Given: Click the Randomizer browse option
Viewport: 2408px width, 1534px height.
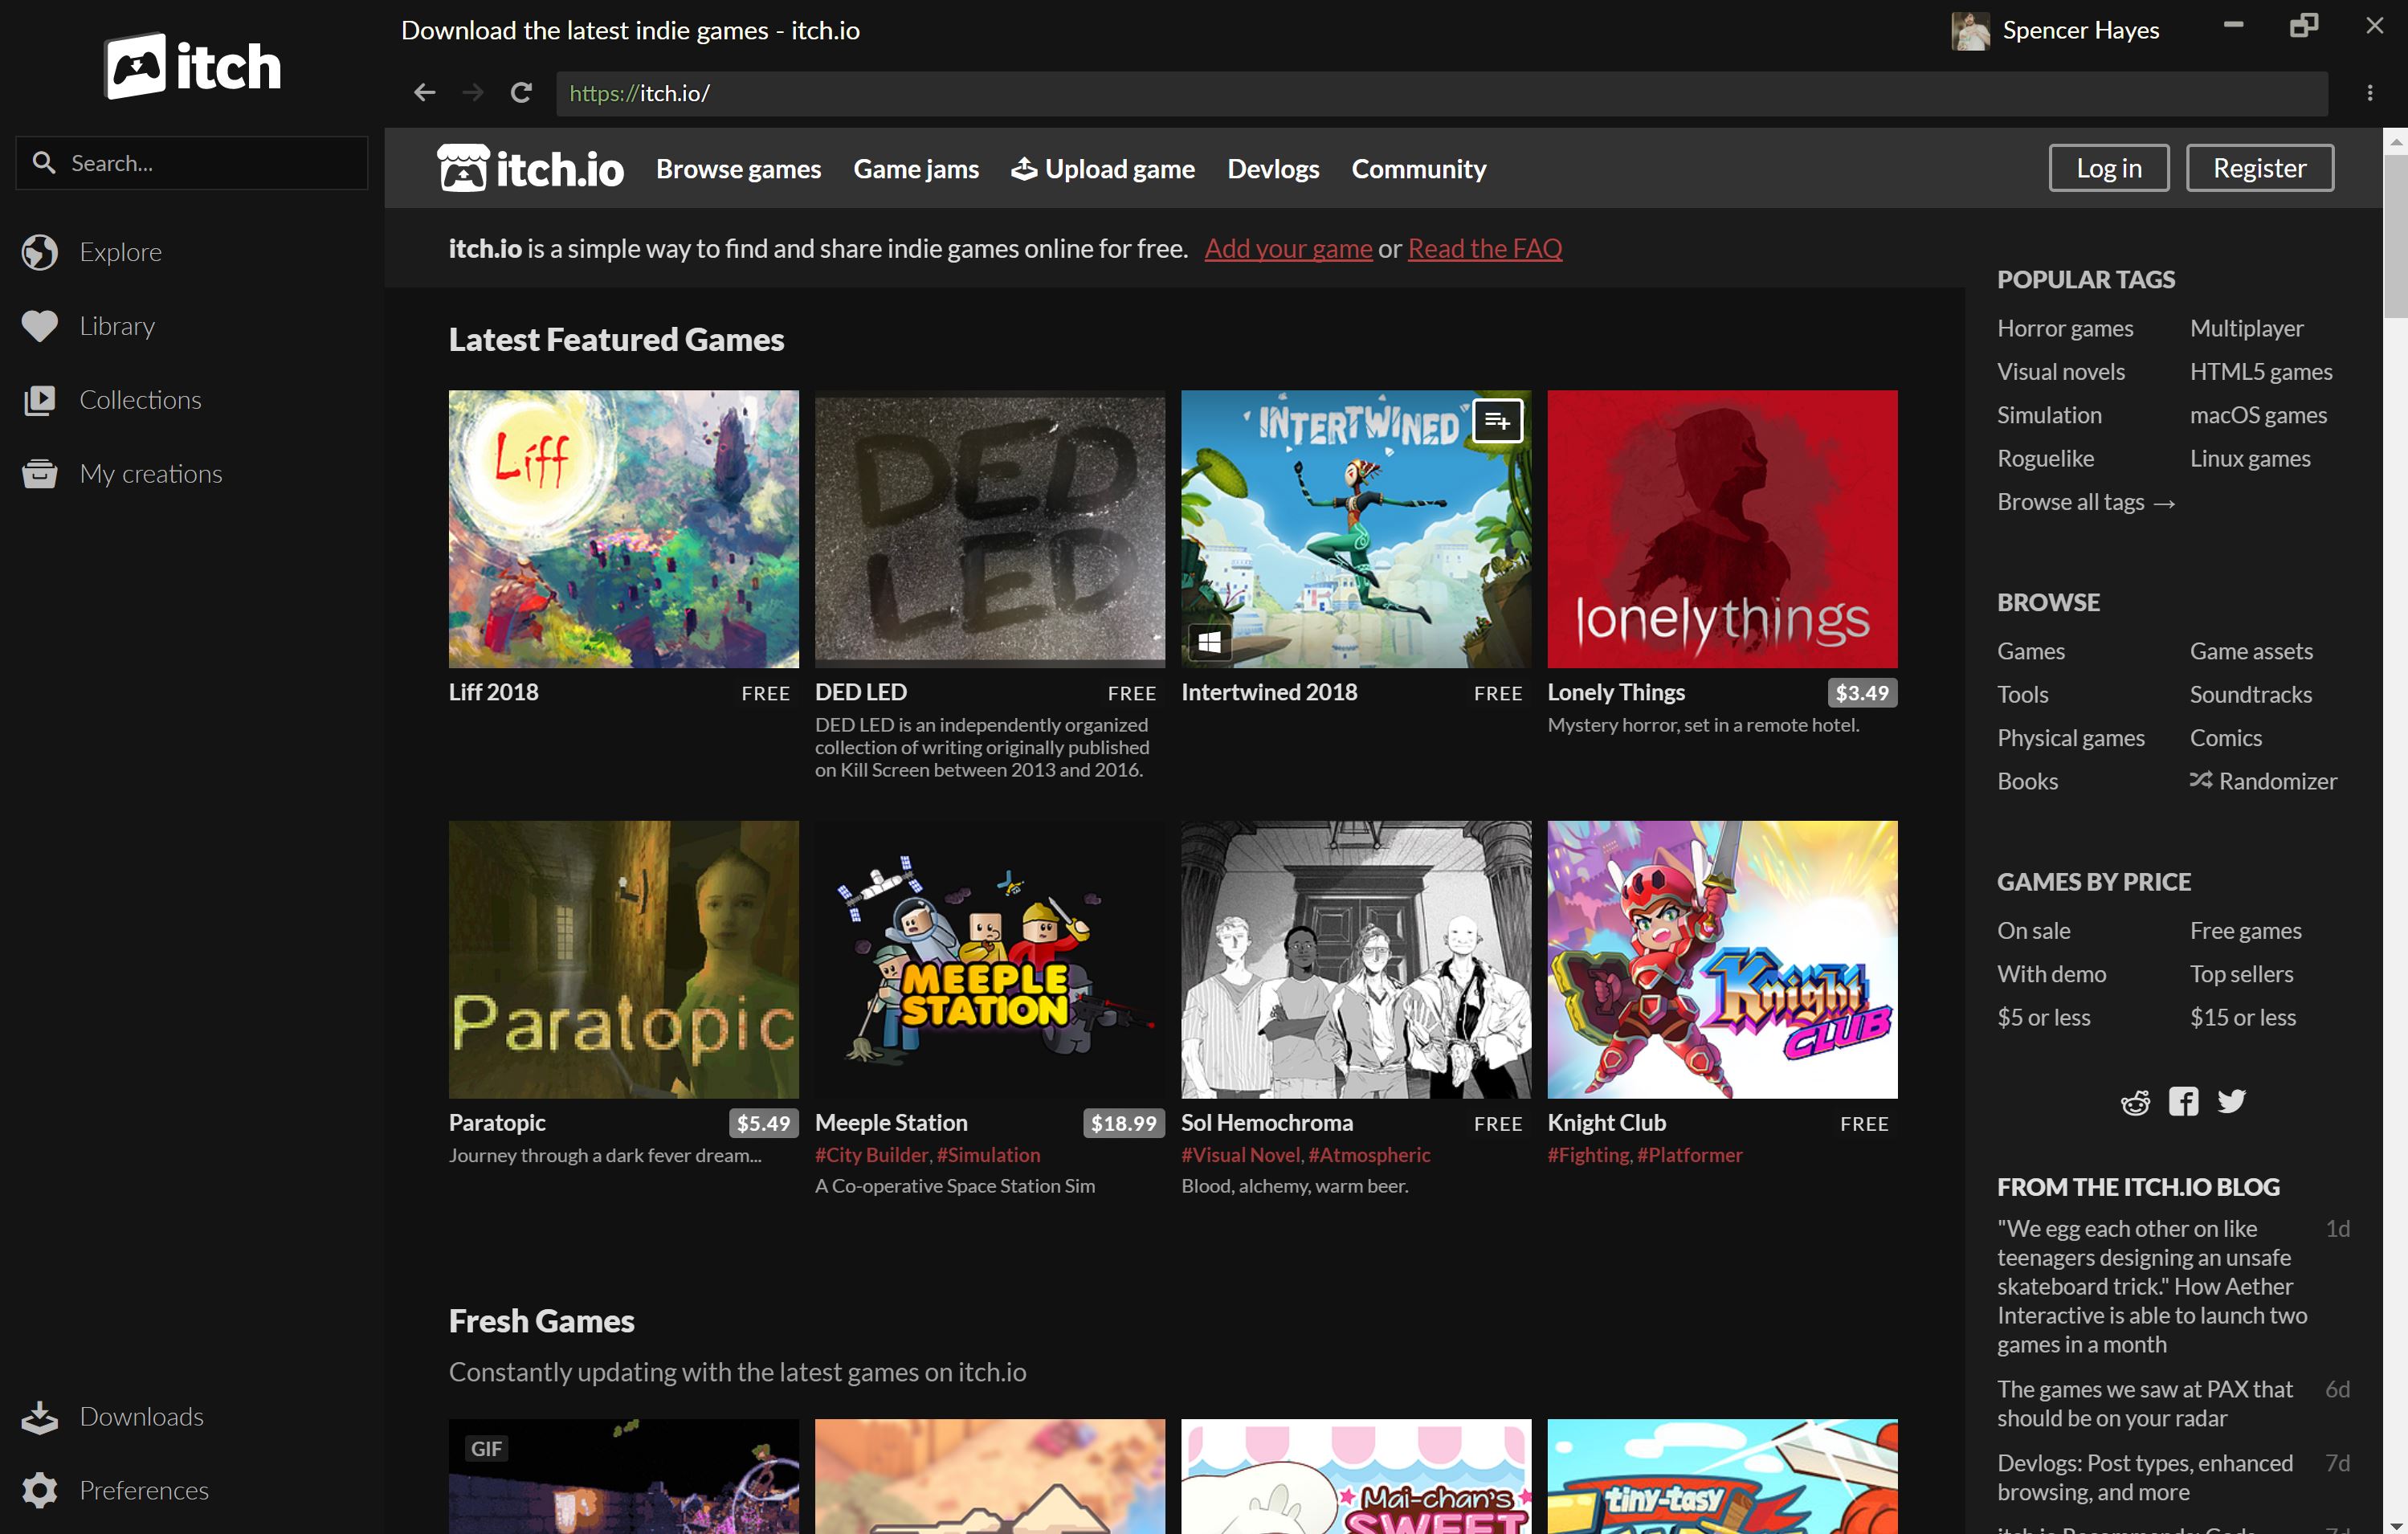Looking at the screenshot, I should click(x=2264, y=779).
